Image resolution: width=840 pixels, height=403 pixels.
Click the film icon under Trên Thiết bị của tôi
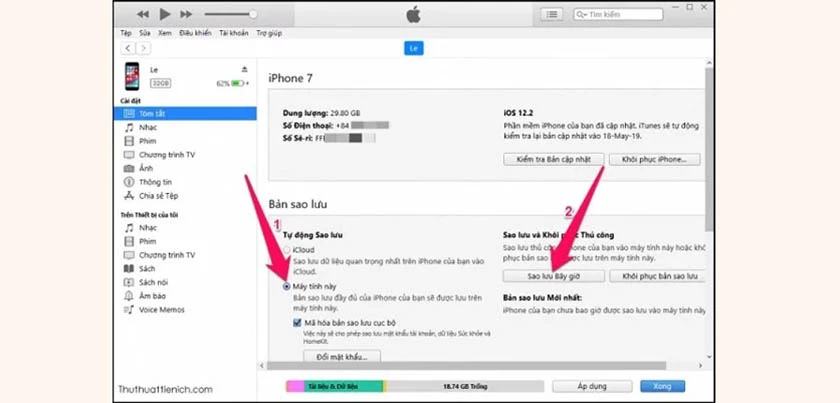click(129, 242)
